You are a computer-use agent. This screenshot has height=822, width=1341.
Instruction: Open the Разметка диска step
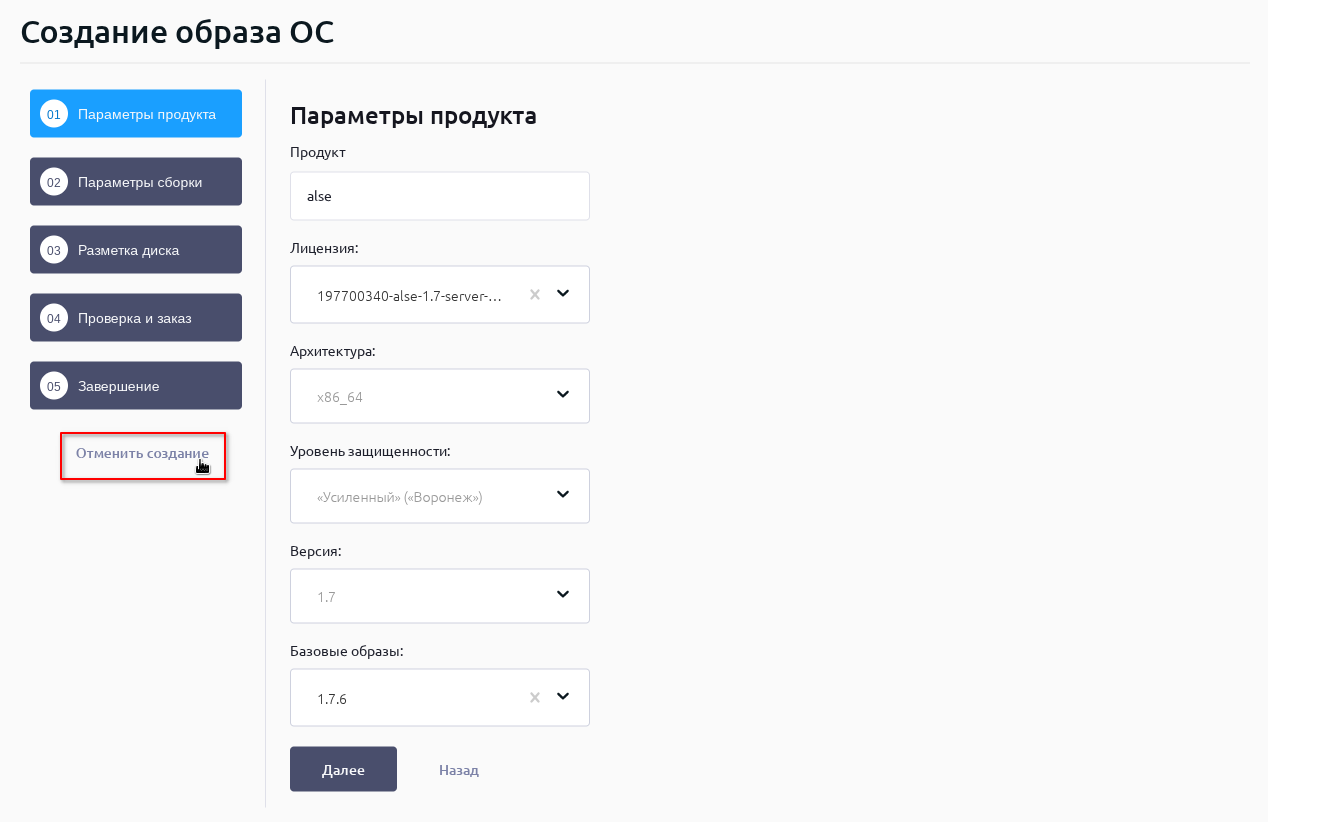(x=129, y=250)
